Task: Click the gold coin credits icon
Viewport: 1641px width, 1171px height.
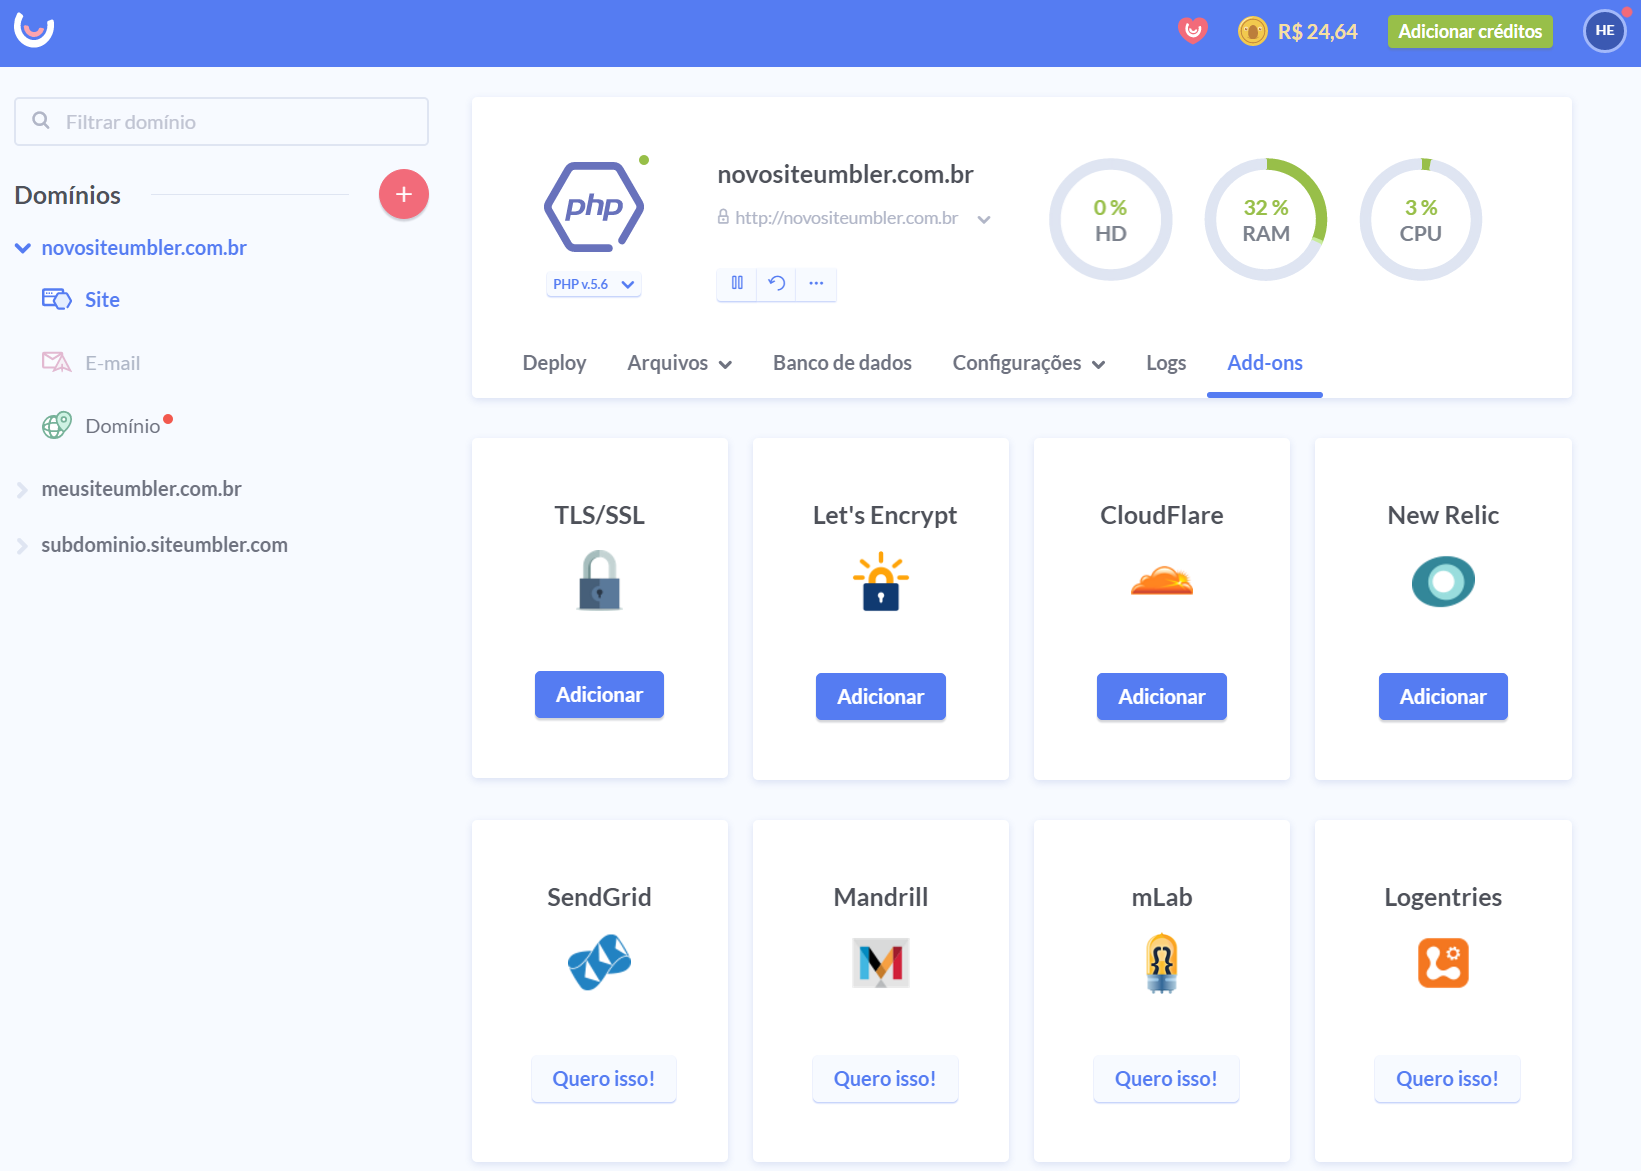Action: pyautogui.click(x=1252, y=32)
